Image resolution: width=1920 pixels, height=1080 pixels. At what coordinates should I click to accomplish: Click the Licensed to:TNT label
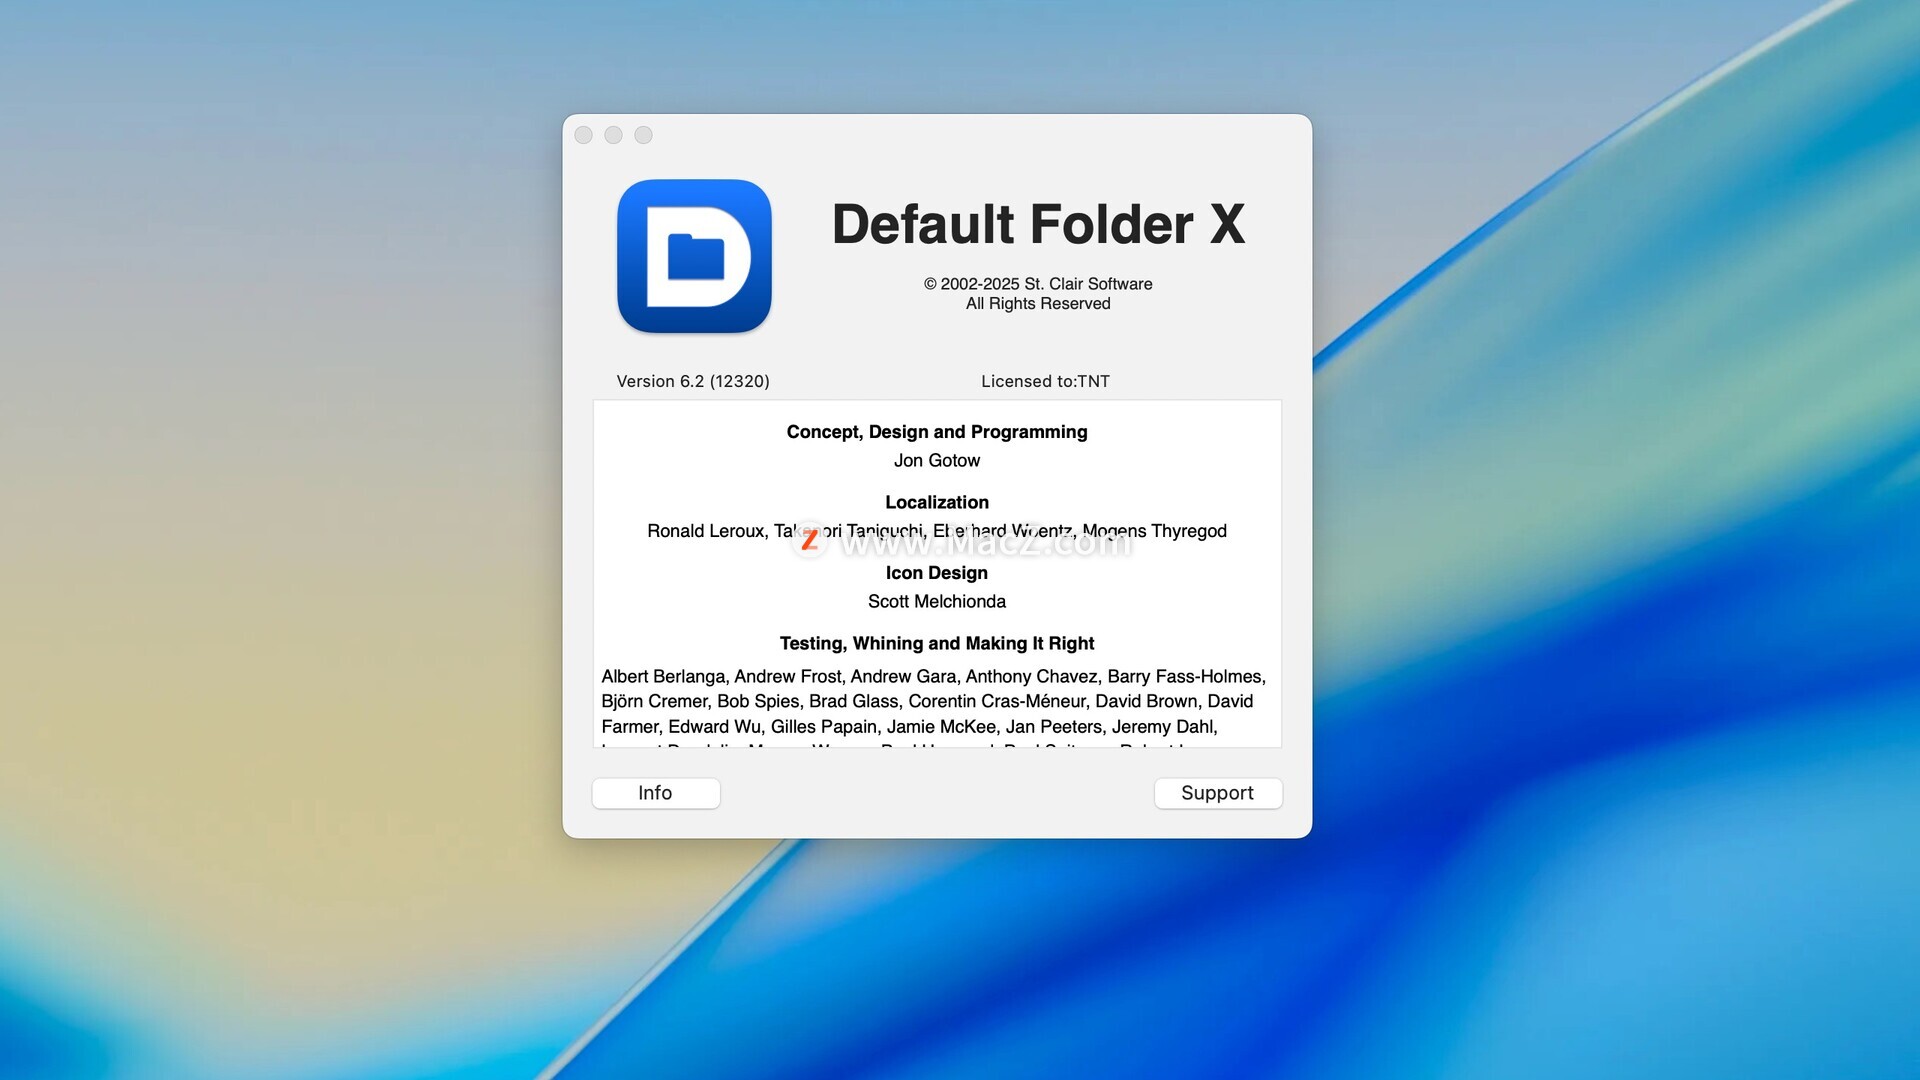tap(1045, 381)
